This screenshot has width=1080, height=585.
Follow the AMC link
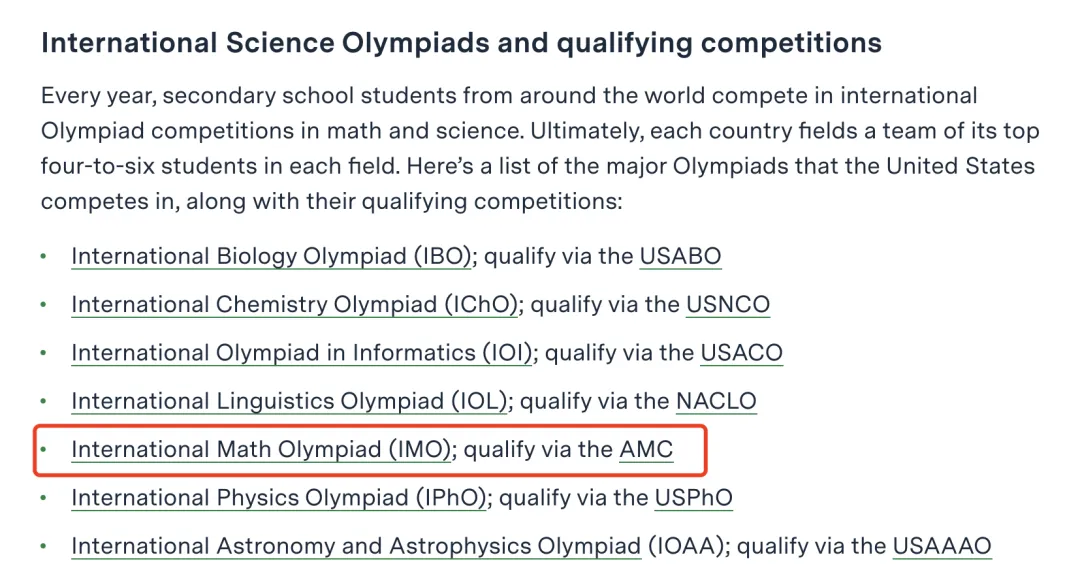[646, 449]
